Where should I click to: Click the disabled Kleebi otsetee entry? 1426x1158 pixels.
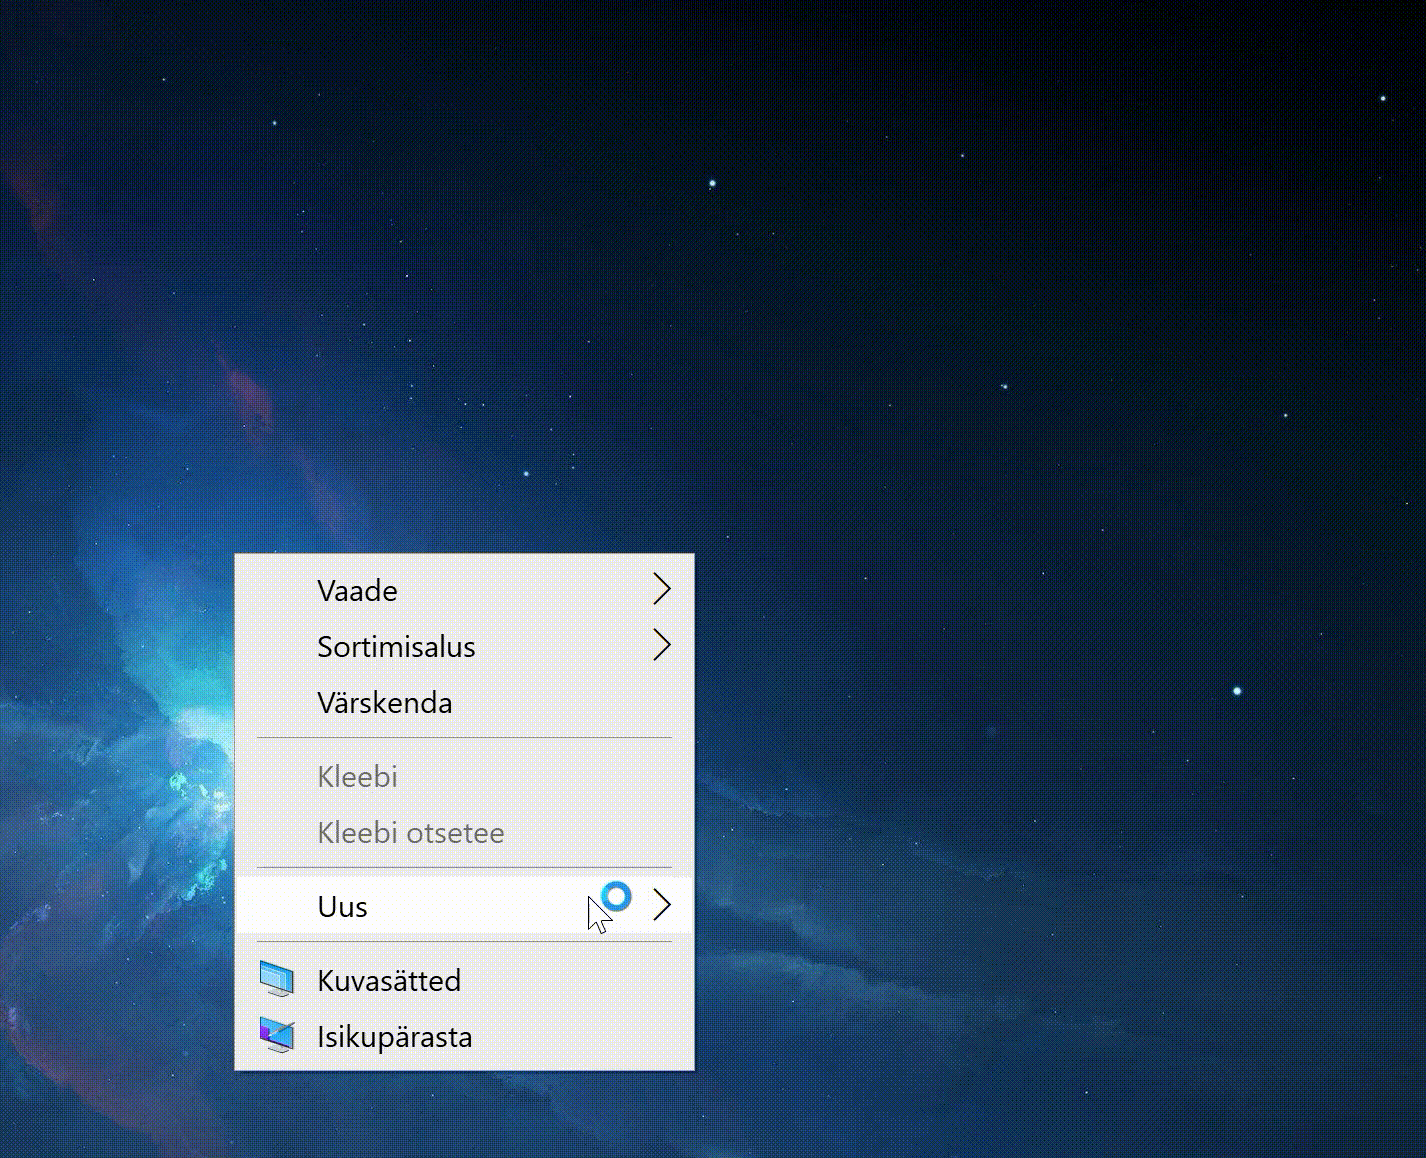[410, 833]
